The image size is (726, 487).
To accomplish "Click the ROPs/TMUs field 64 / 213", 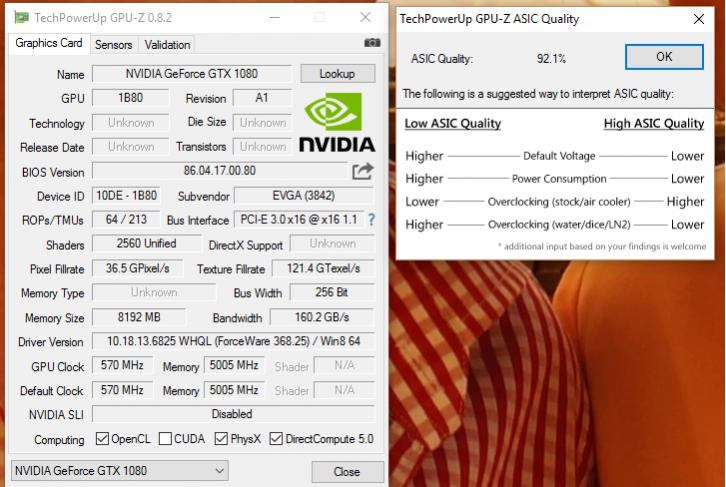I will tap(126, 219).
